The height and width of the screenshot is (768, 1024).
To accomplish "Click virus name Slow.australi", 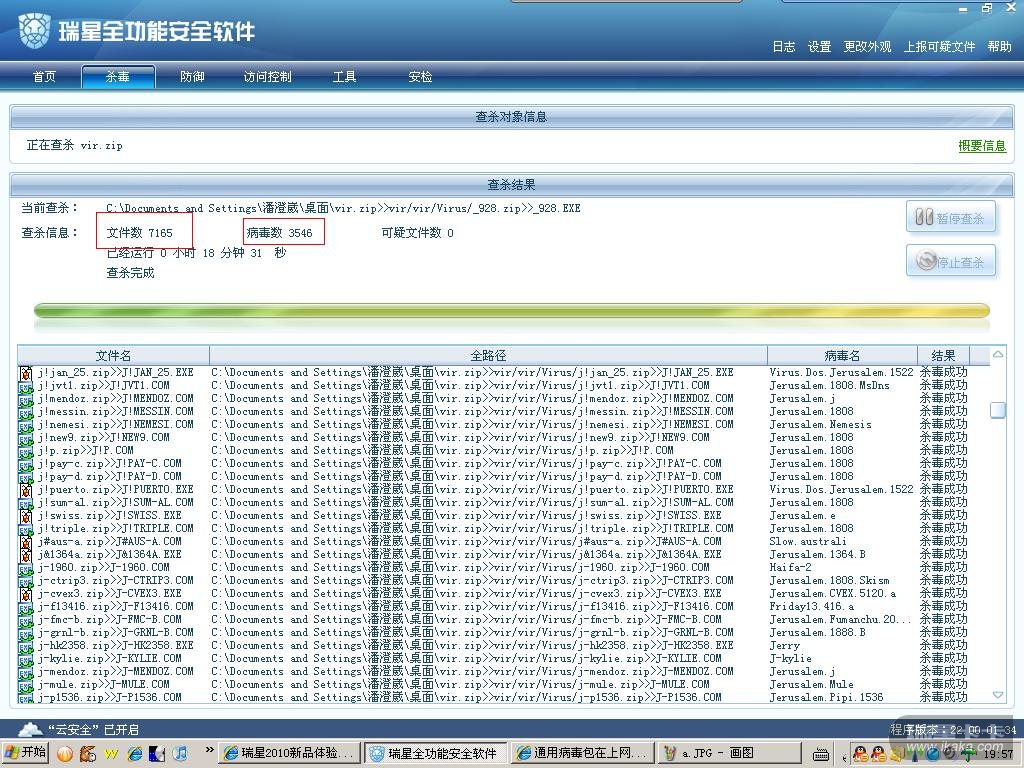I will [808, 541].
